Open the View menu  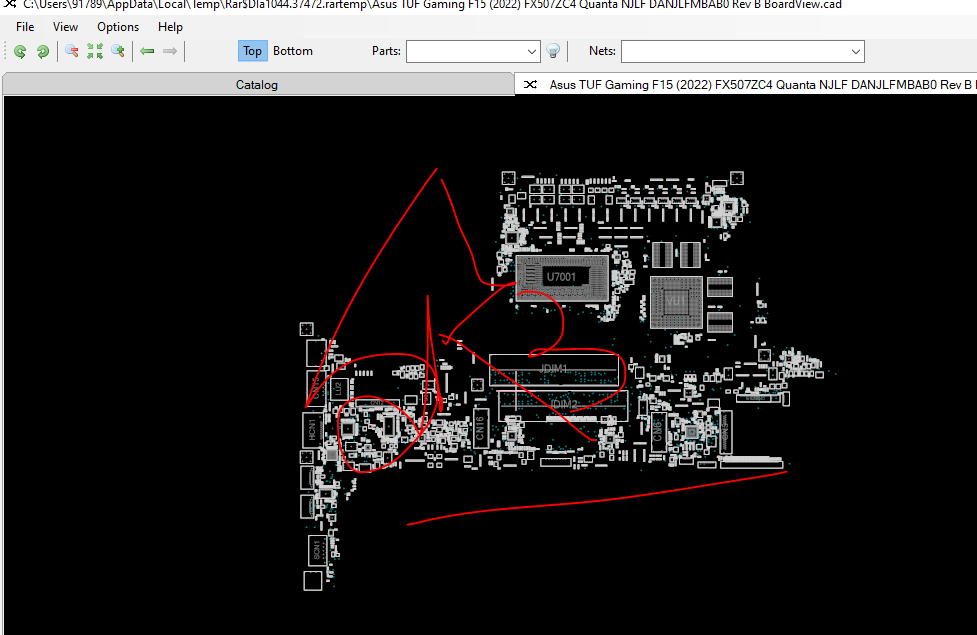tap(65, 27)
